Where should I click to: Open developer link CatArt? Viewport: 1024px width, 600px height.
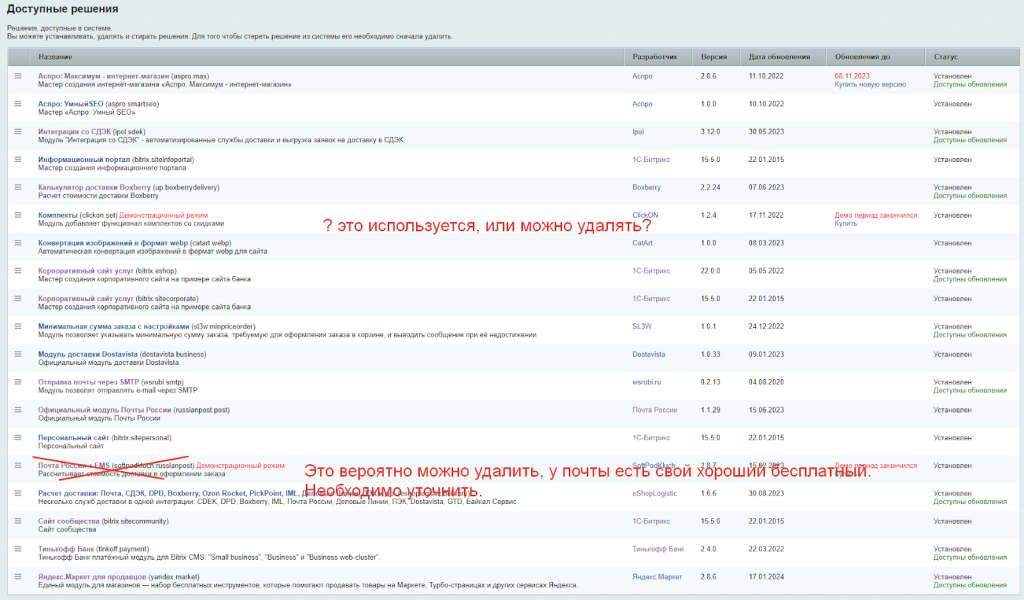(642, 243)
